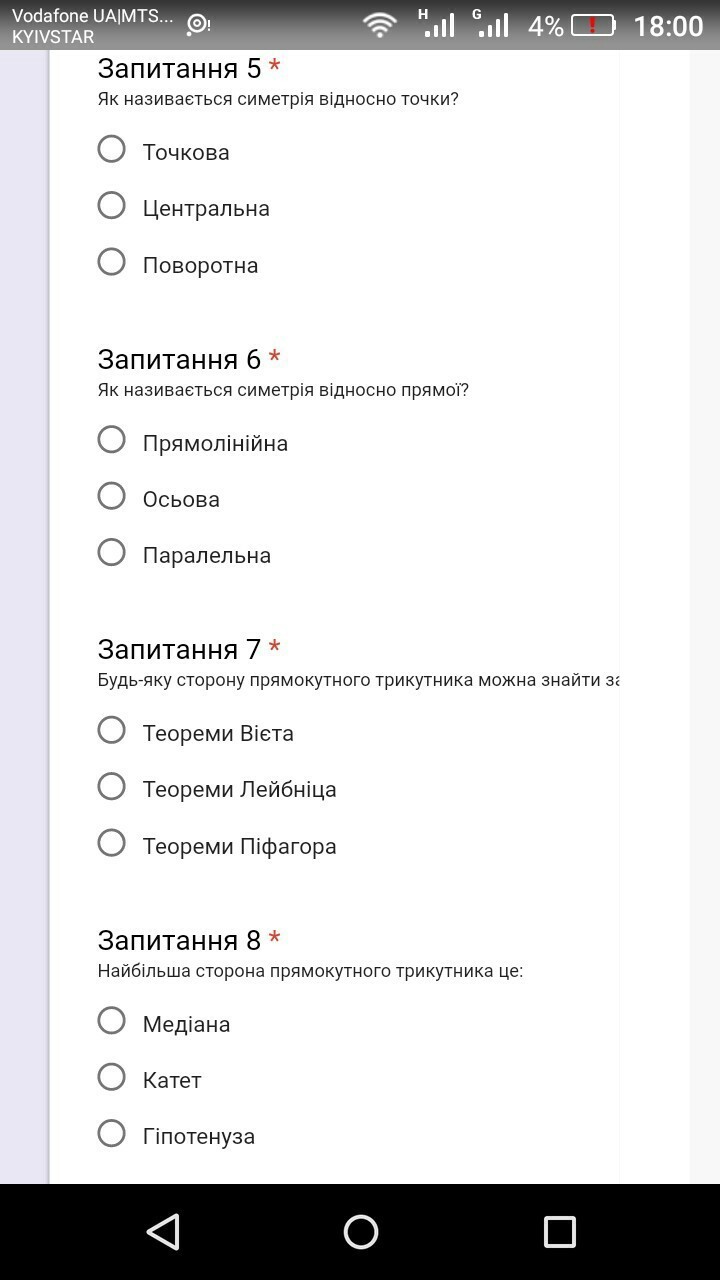Image resolution: width=720 pixels, height=1280 pixels.
Task: Tap the Android home circle button
Action: [361, 1232]
